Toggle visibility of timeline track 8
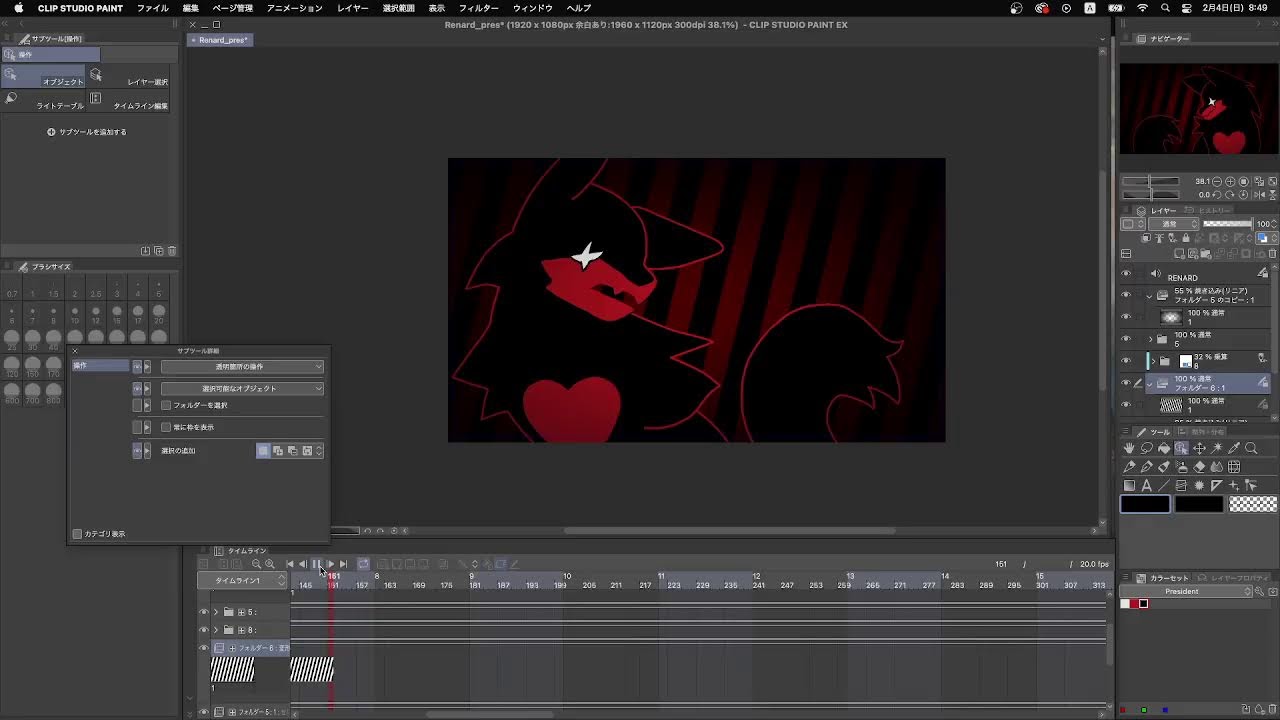The width and height of the screenshot is (1280, 720). point(204,630)
